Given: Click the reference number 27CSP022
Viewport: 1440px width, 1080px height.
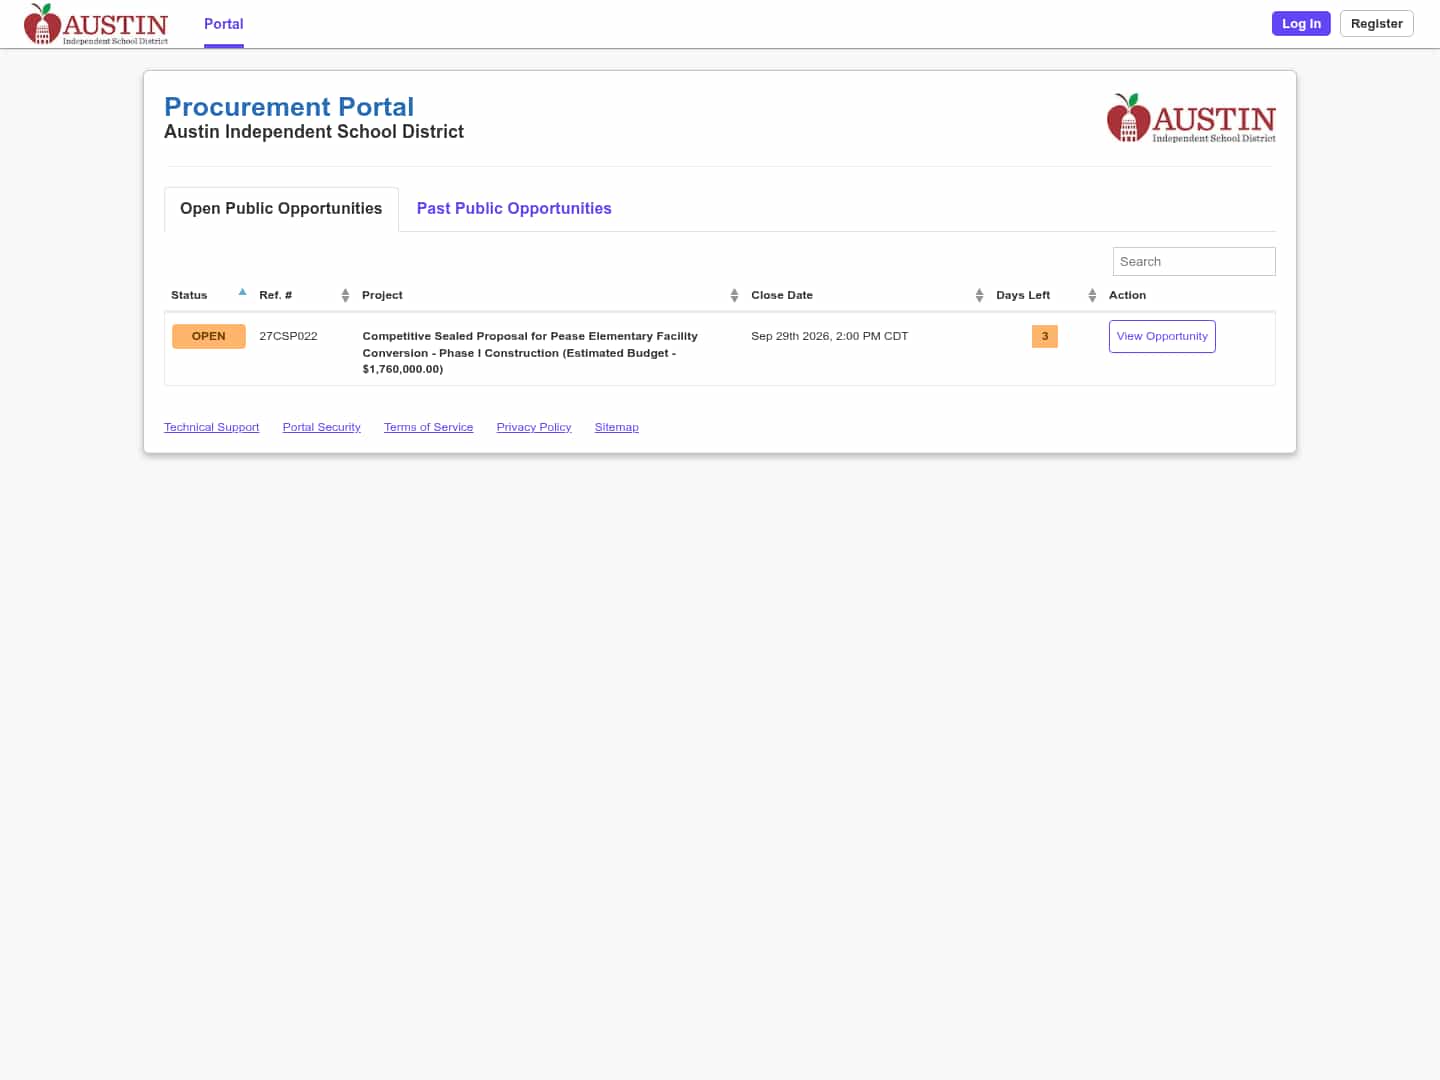Looking at the screenshot, I should click(x=288, y=336).
